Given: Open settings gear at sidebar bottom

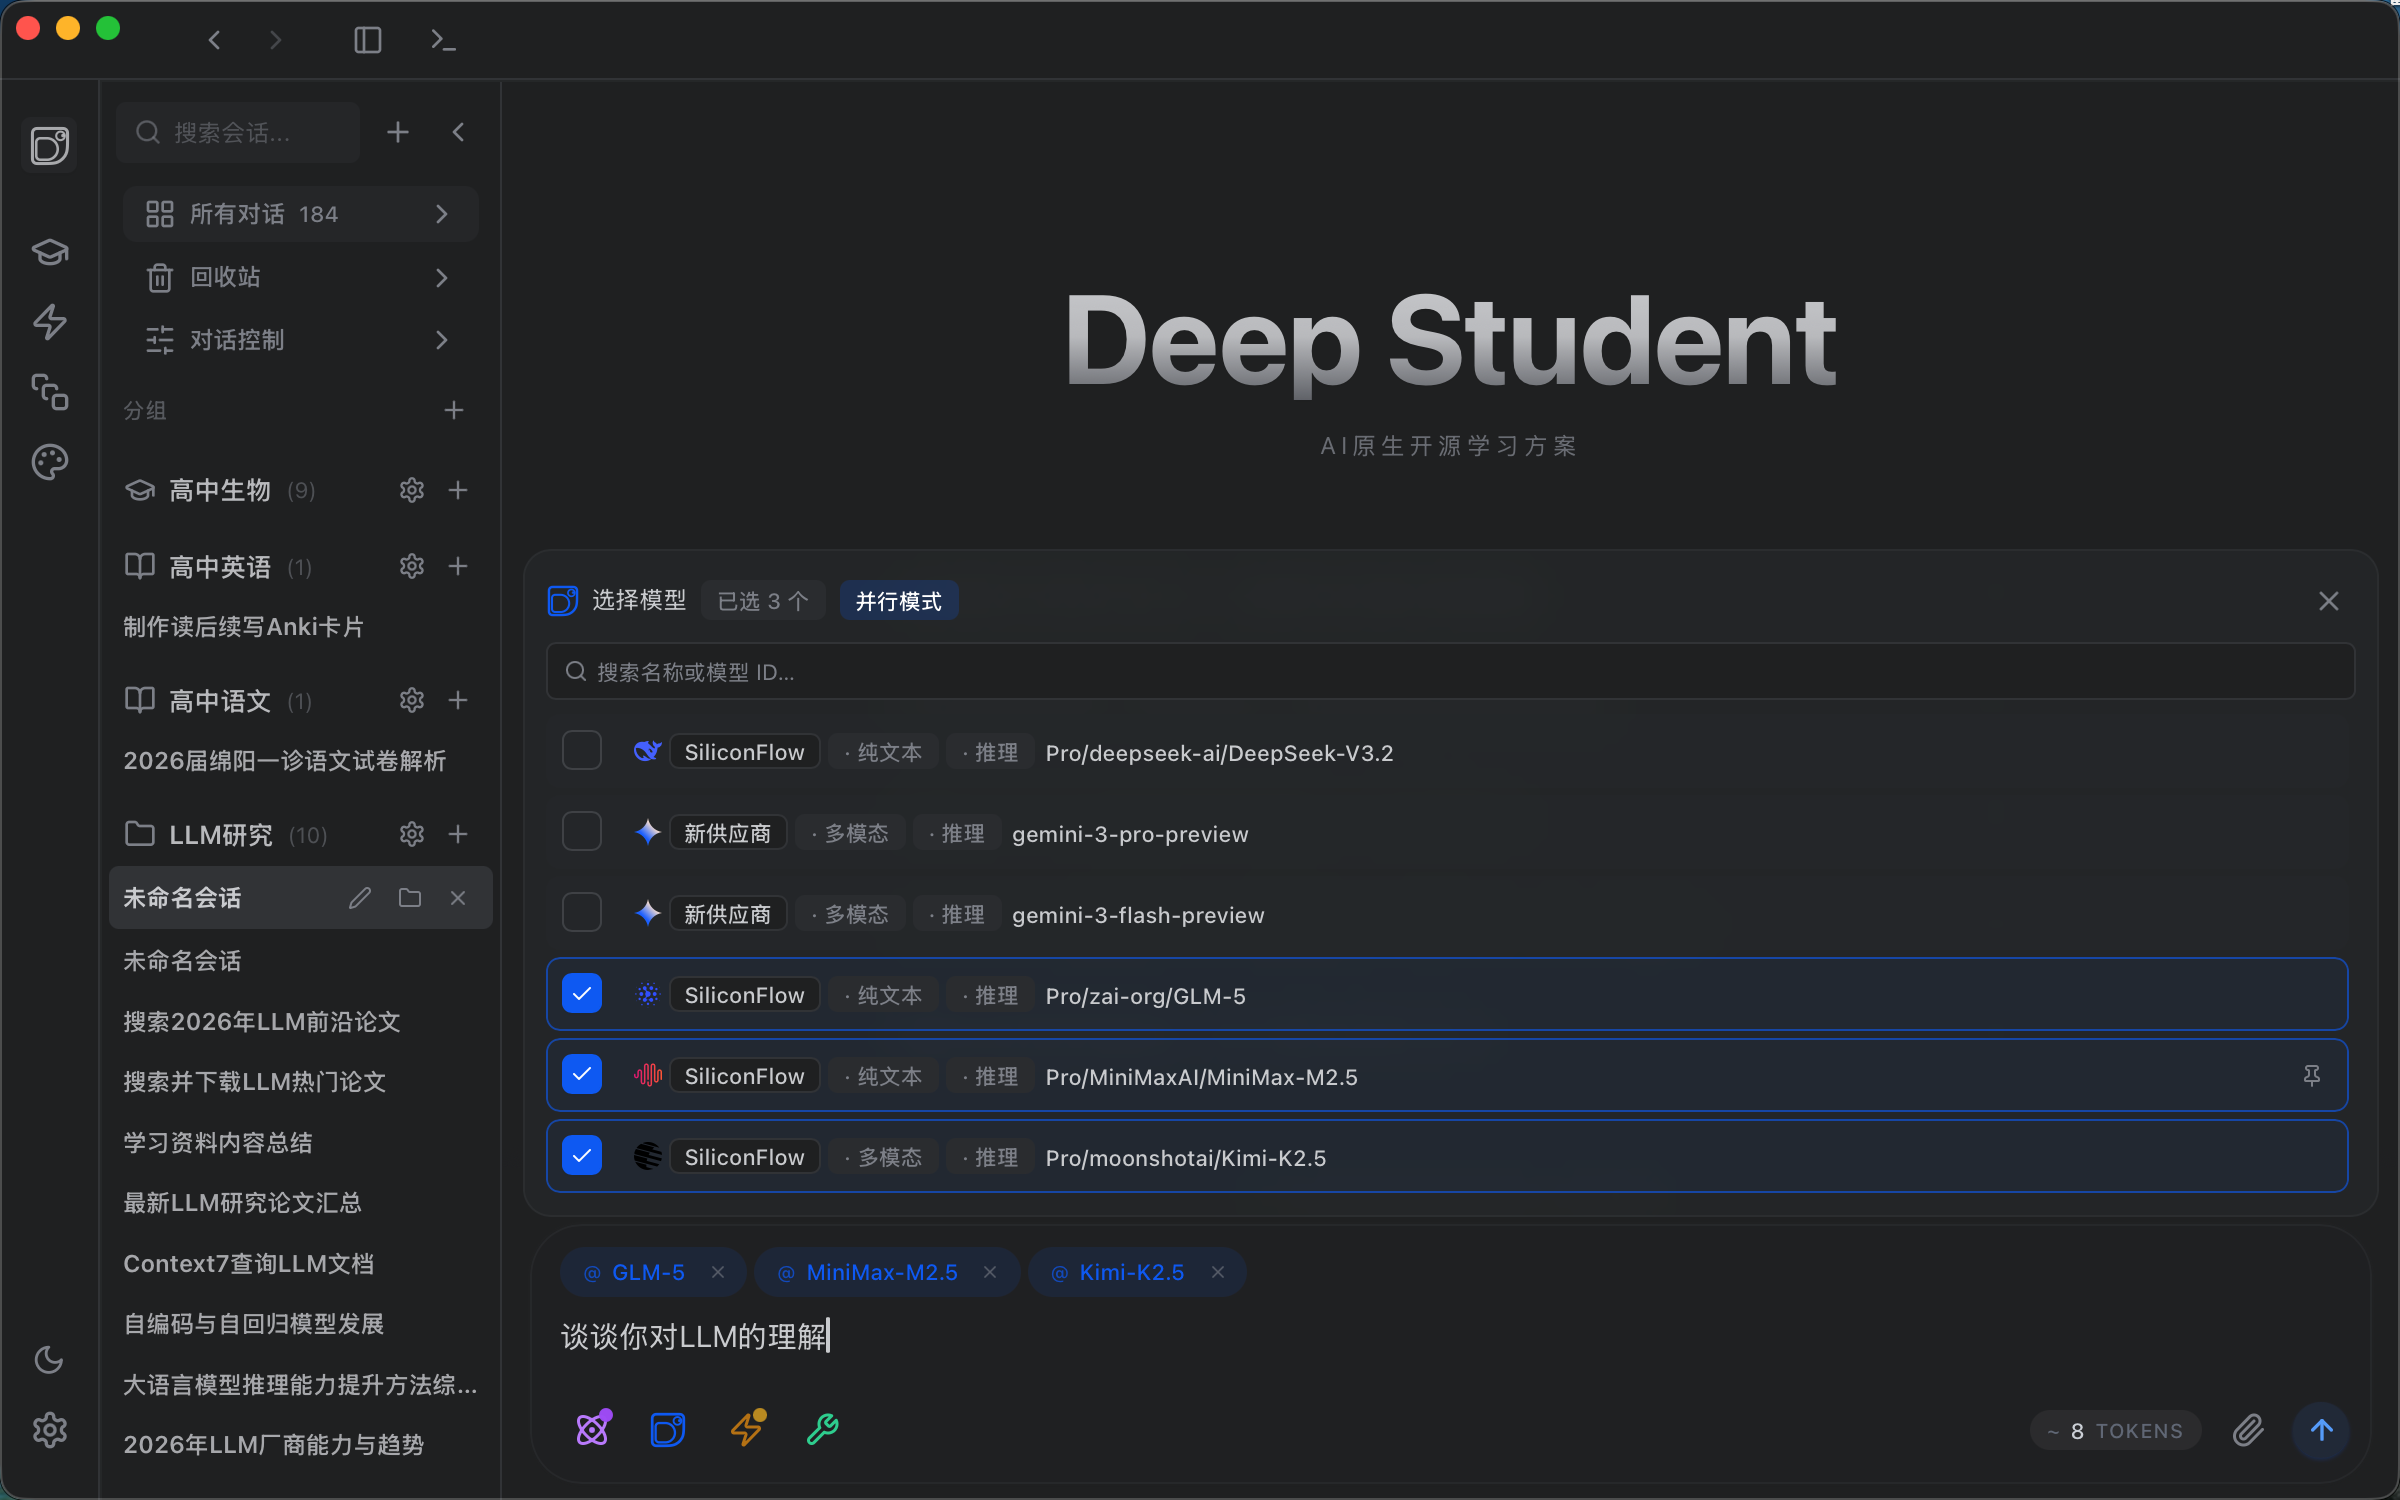Looking at the screenshot, I should (50, 1430).
